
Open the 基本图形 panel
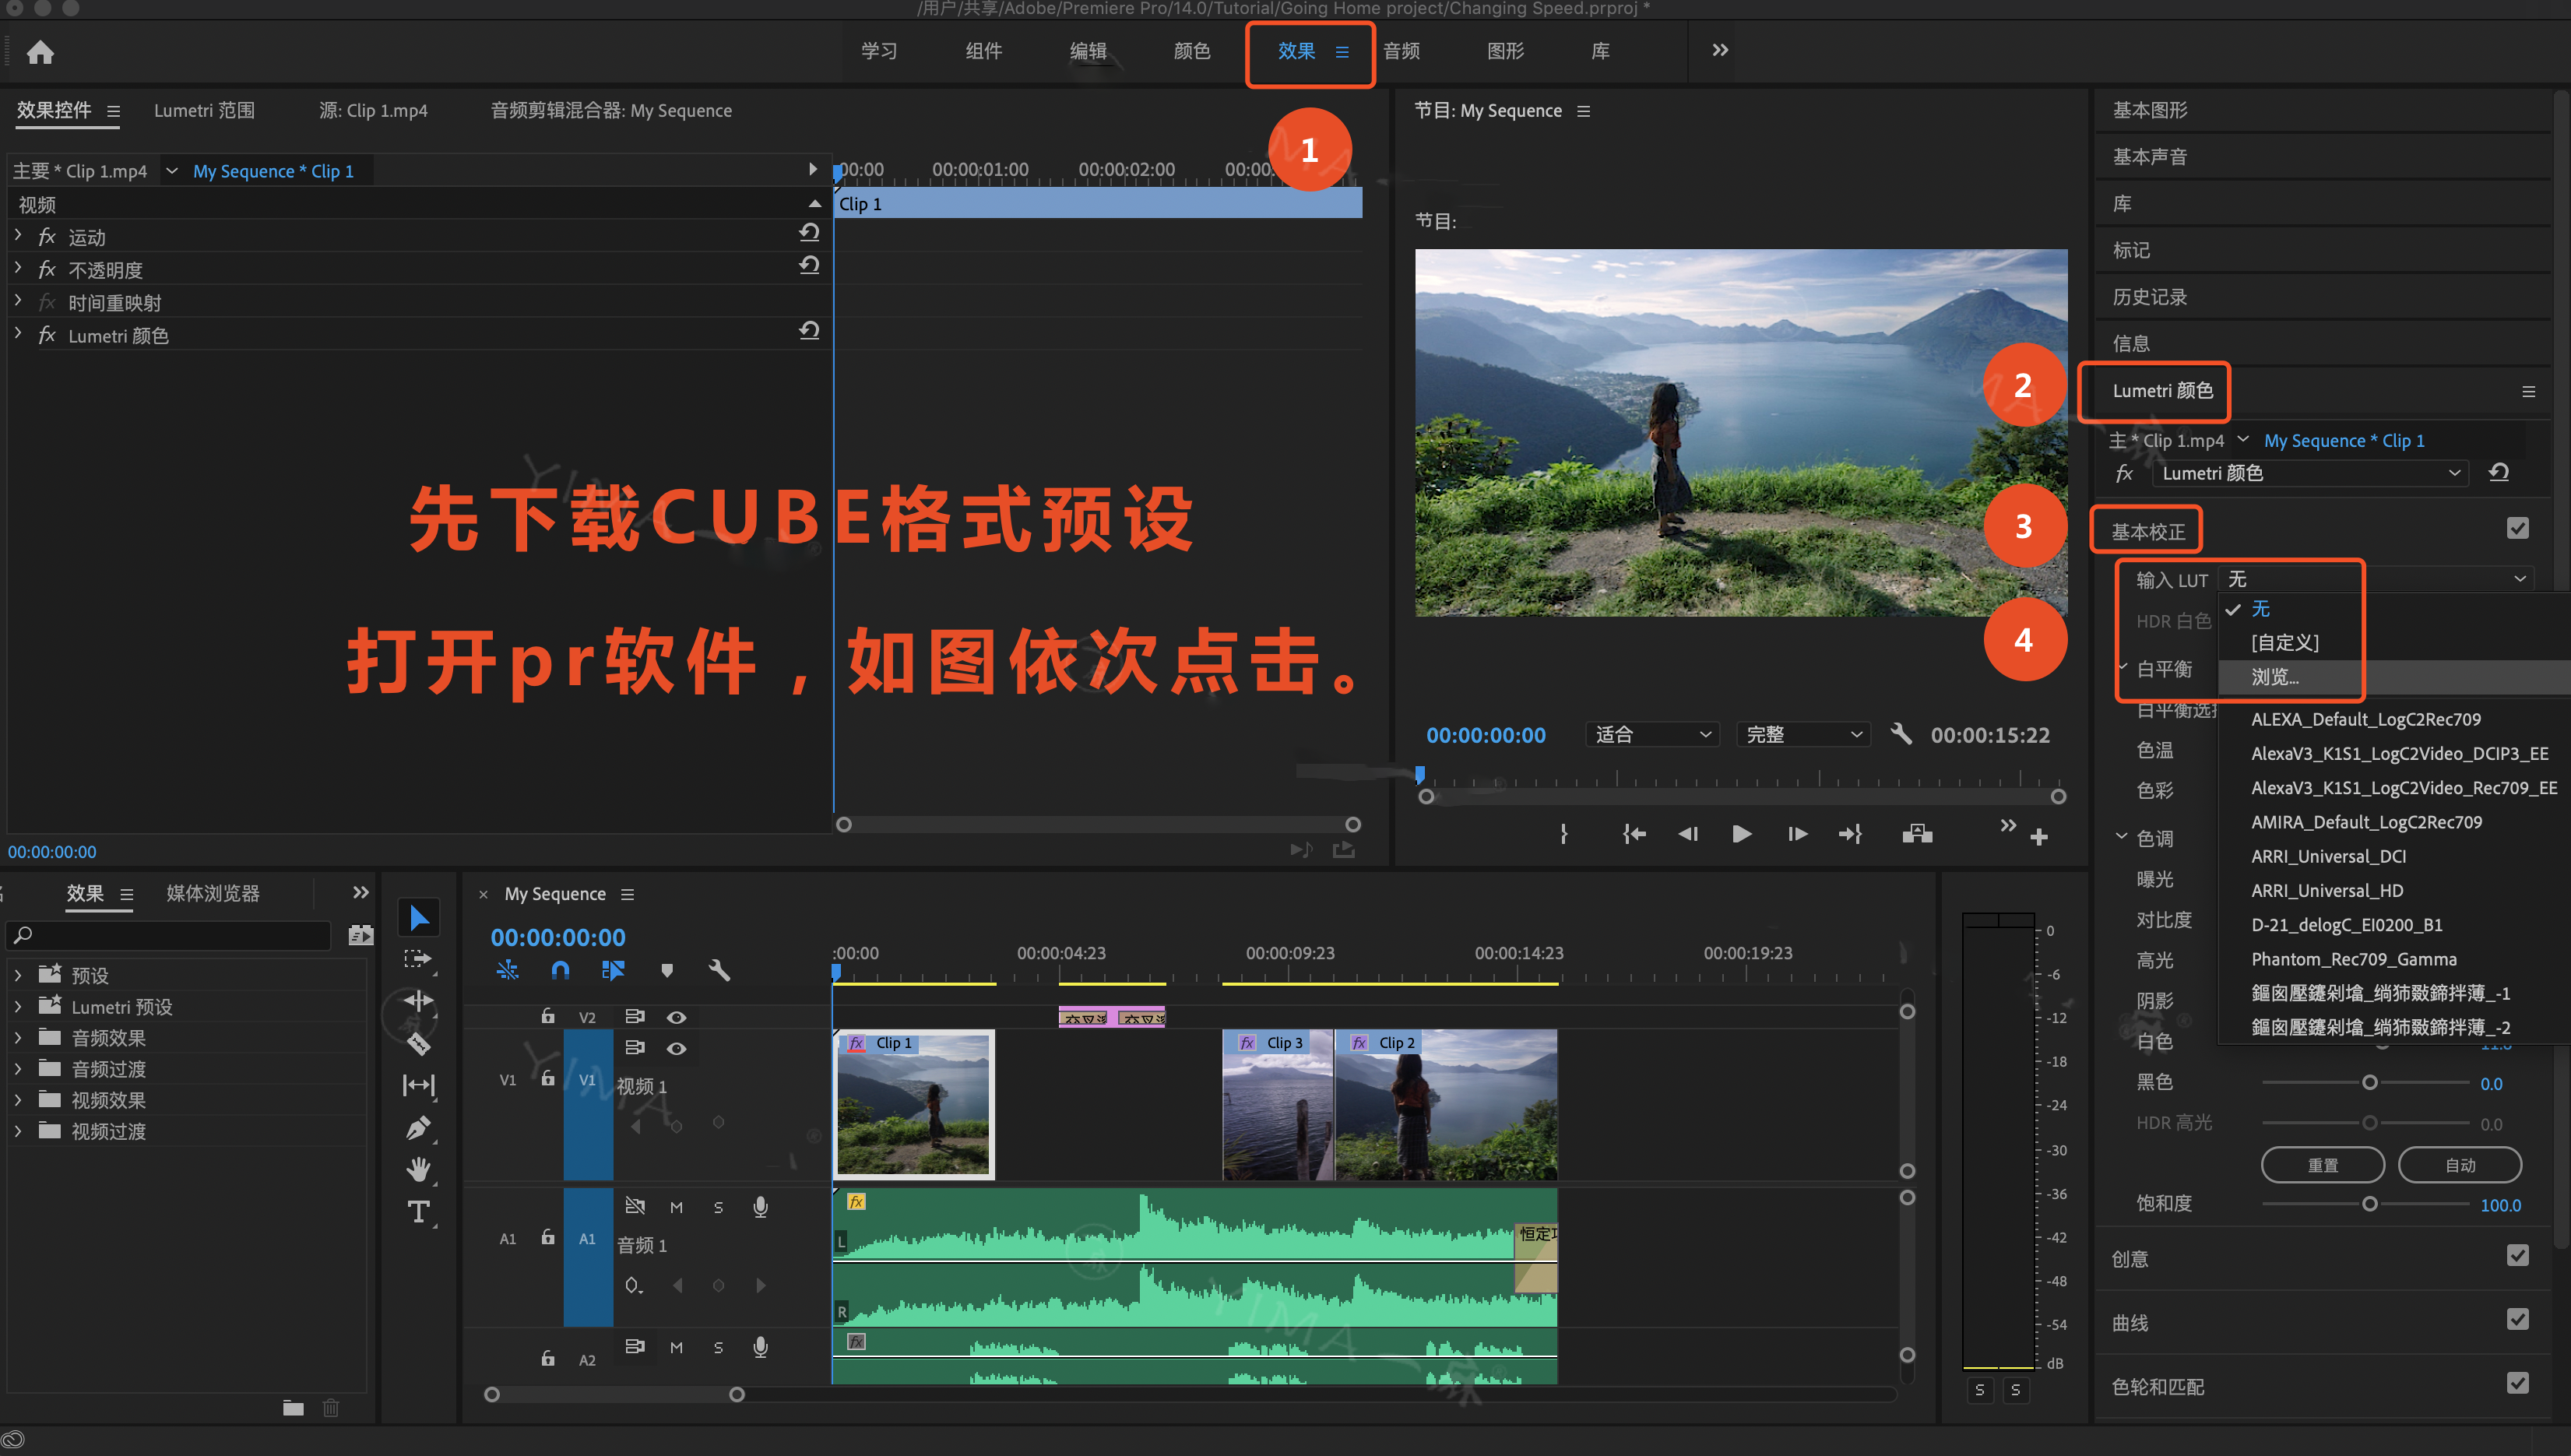tap(2150, 110)
